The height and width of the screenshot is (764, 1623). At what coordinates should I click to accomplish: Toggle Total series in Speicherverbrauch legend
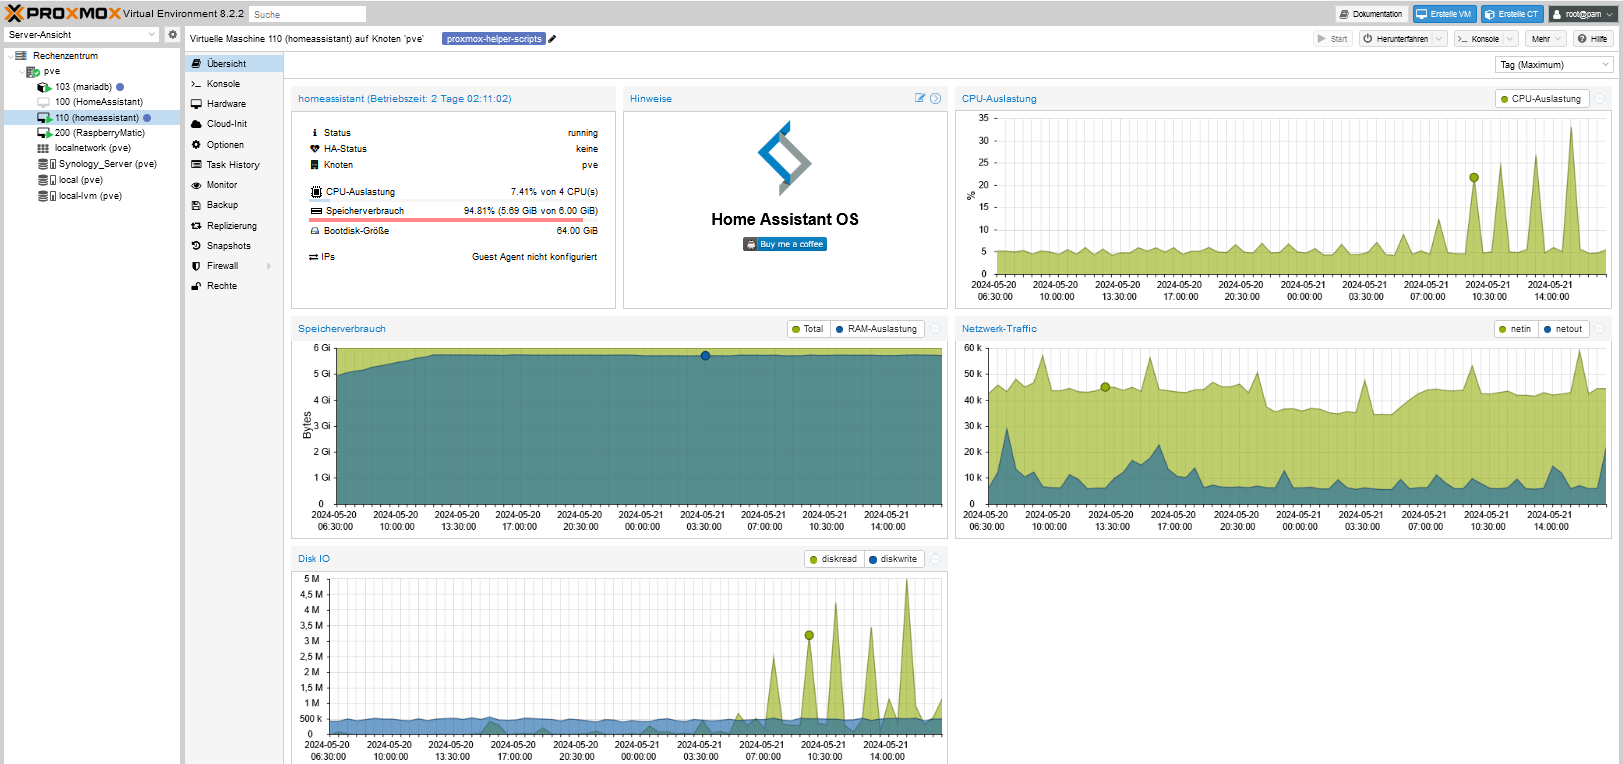(x=807, y=329)
